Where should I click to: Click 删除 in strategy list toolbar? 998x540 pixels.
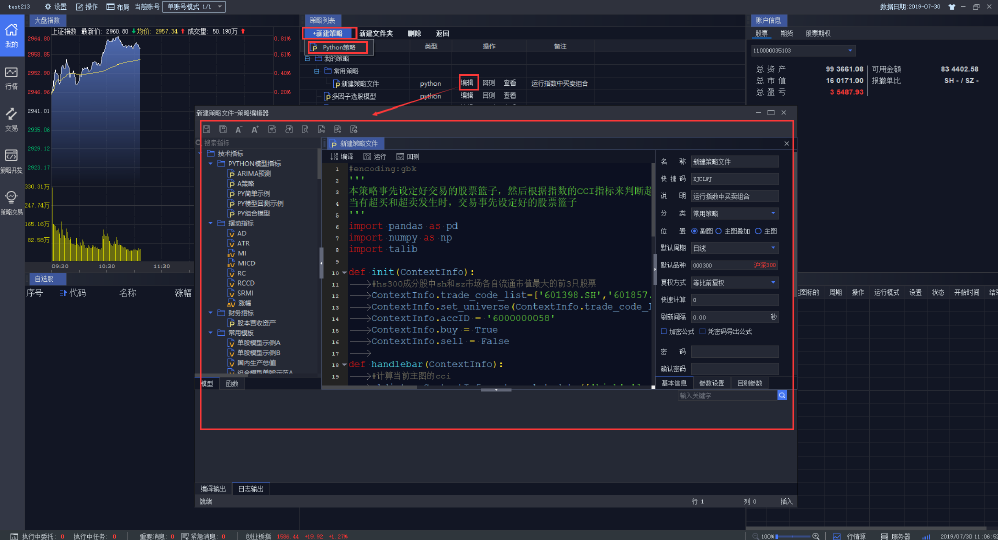point(414,34)
